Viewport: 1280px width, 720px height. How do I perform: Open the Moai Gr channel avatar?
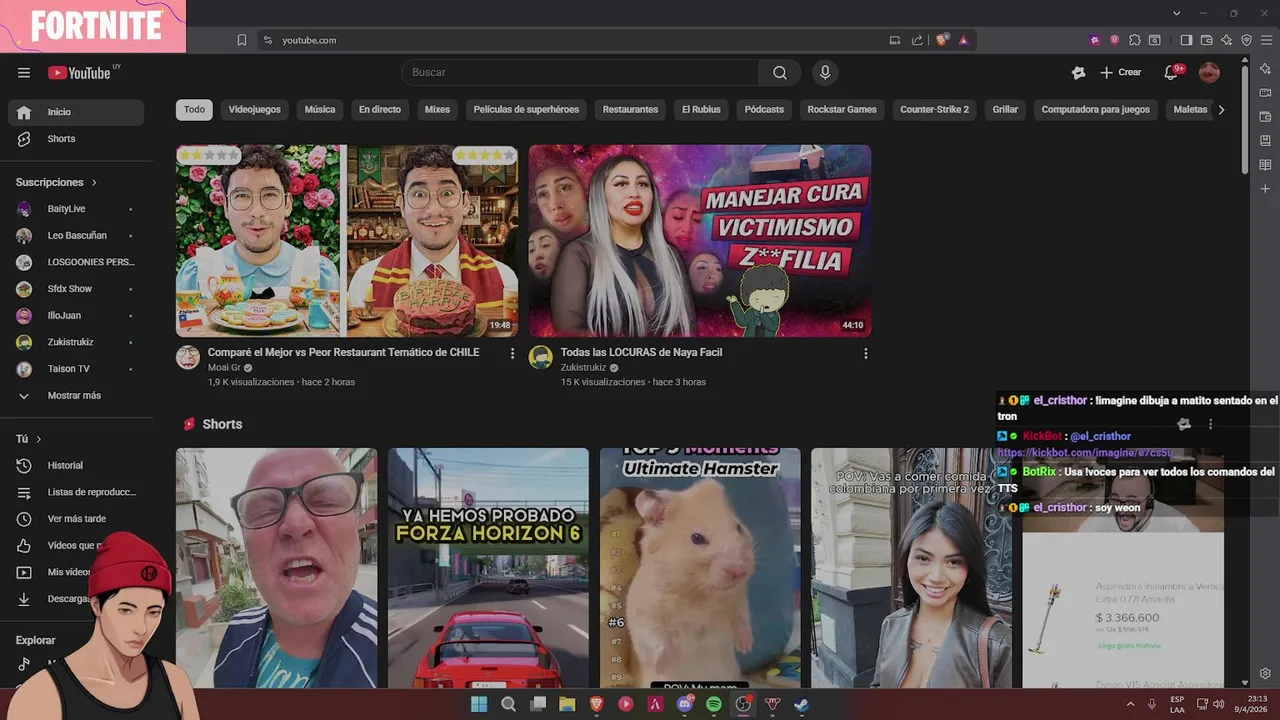[188, 358]
